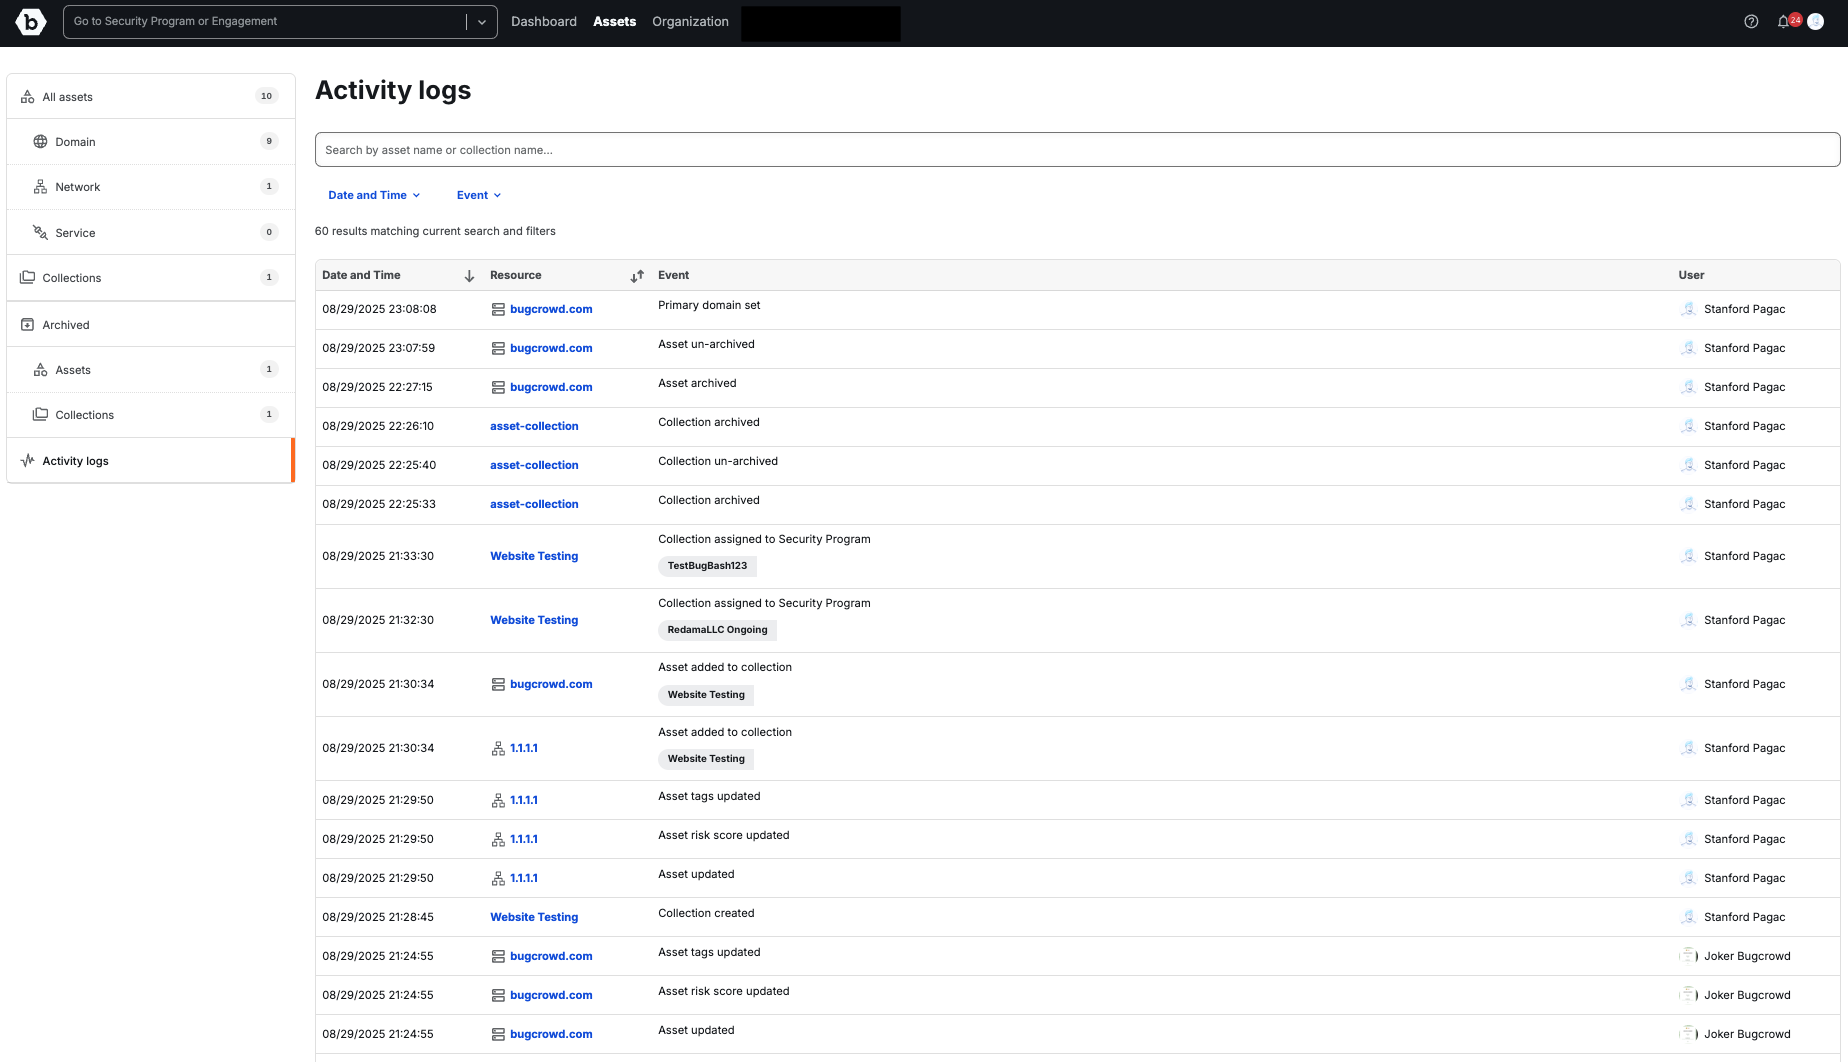Open archived Collections item
This screenshot has height=1062, width=1848.
pos(151,415)
